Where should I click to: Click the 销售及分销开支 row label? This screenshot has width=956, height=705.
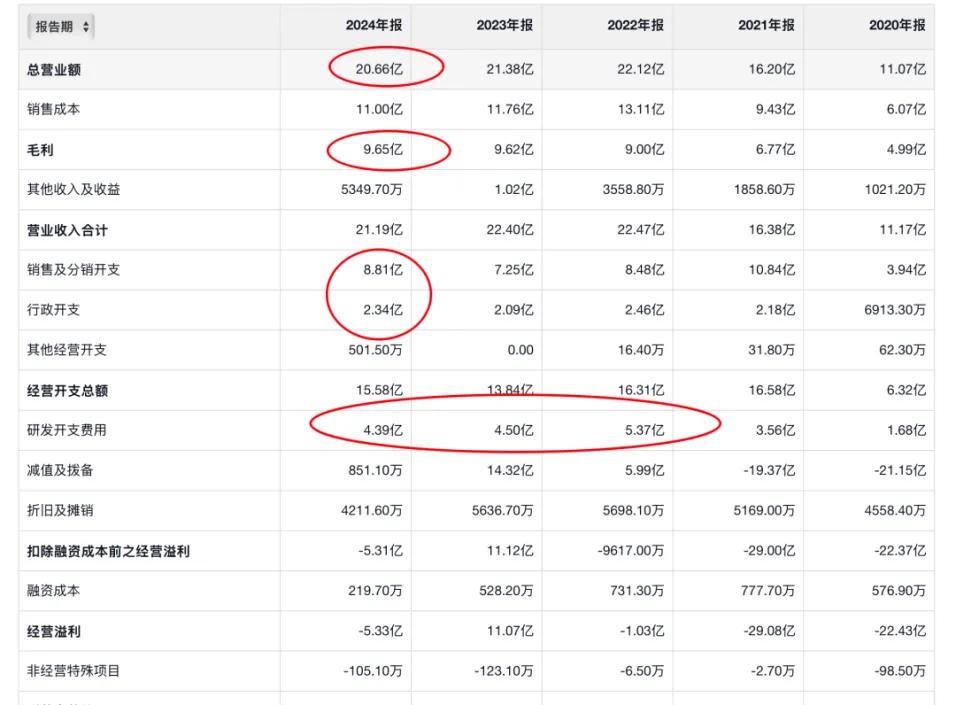pyautogui.click(x=73, y=270)
